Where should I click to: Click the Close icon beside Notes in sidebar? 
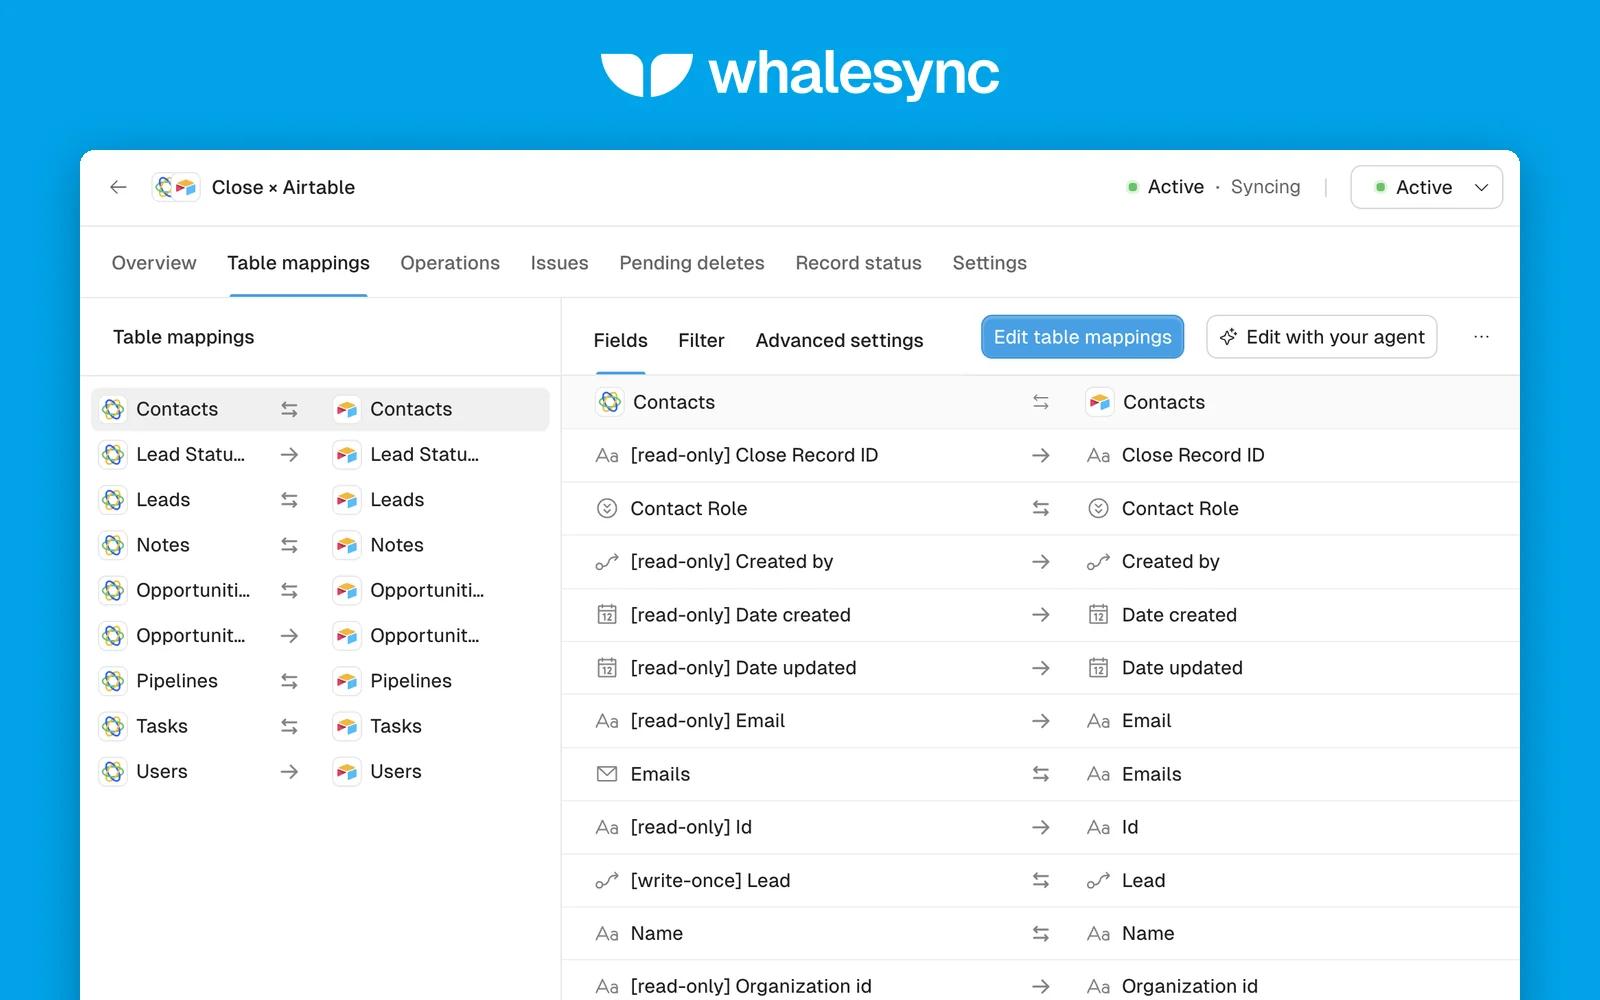click(113, 545)
